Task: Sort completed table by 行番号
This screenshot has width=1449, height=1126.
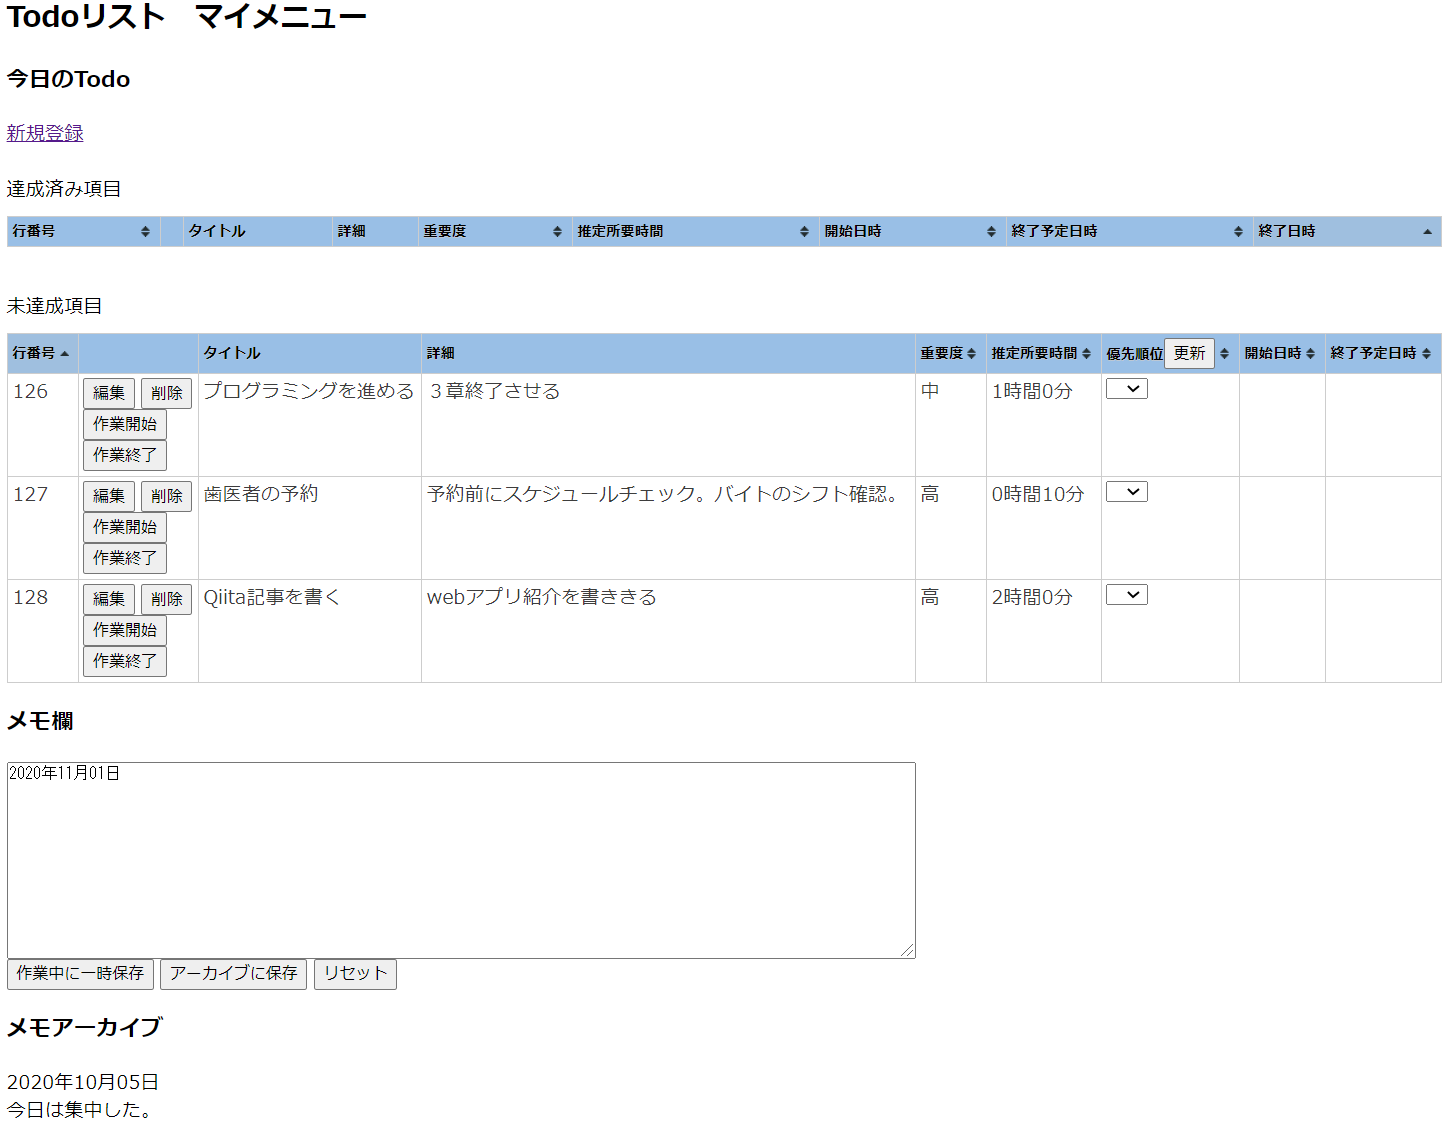Action: click(83, 231)
